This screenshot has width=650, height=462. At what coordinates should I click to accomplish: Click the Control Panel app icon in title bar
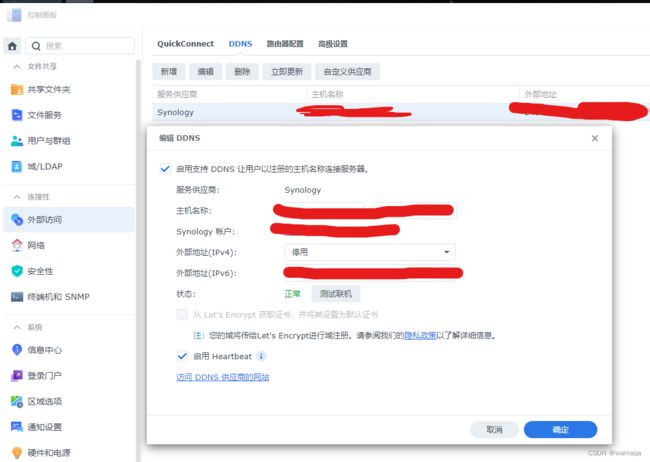tap(14, 15)
